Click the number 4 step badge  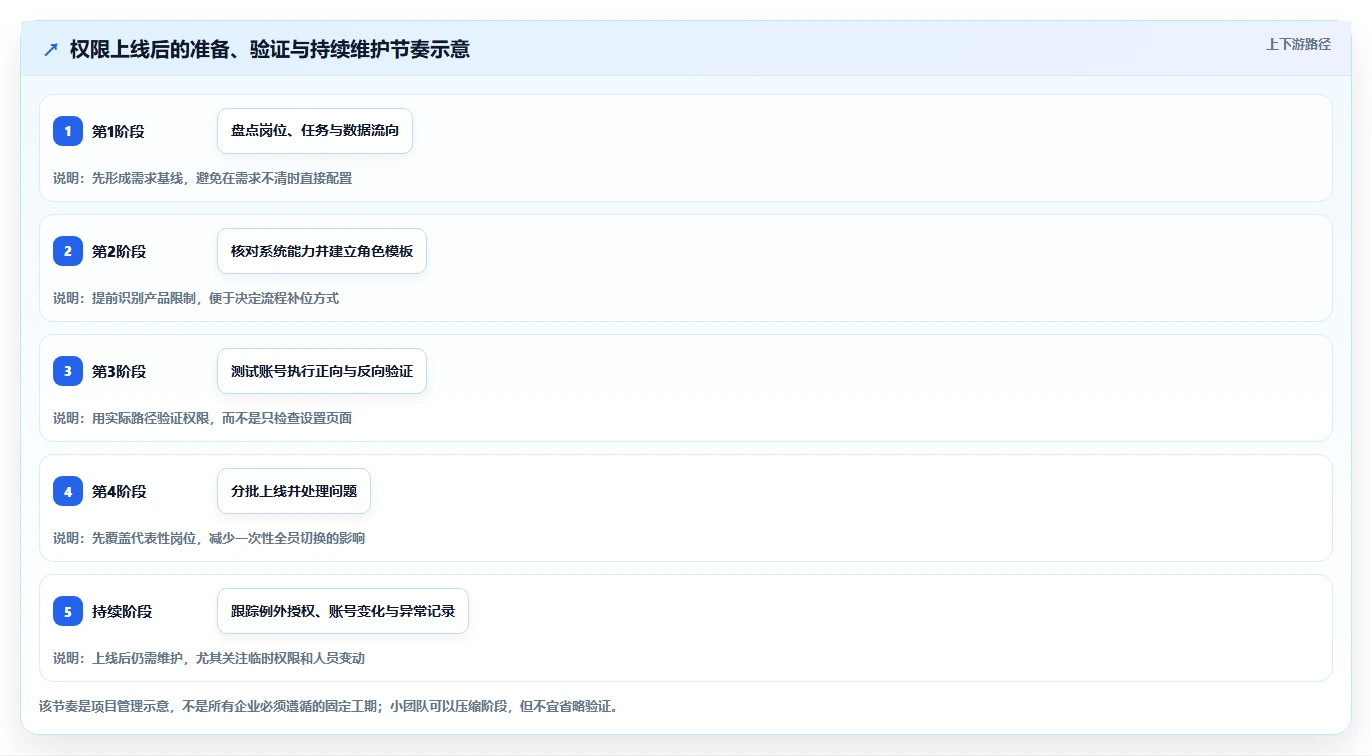coord(68,491)
